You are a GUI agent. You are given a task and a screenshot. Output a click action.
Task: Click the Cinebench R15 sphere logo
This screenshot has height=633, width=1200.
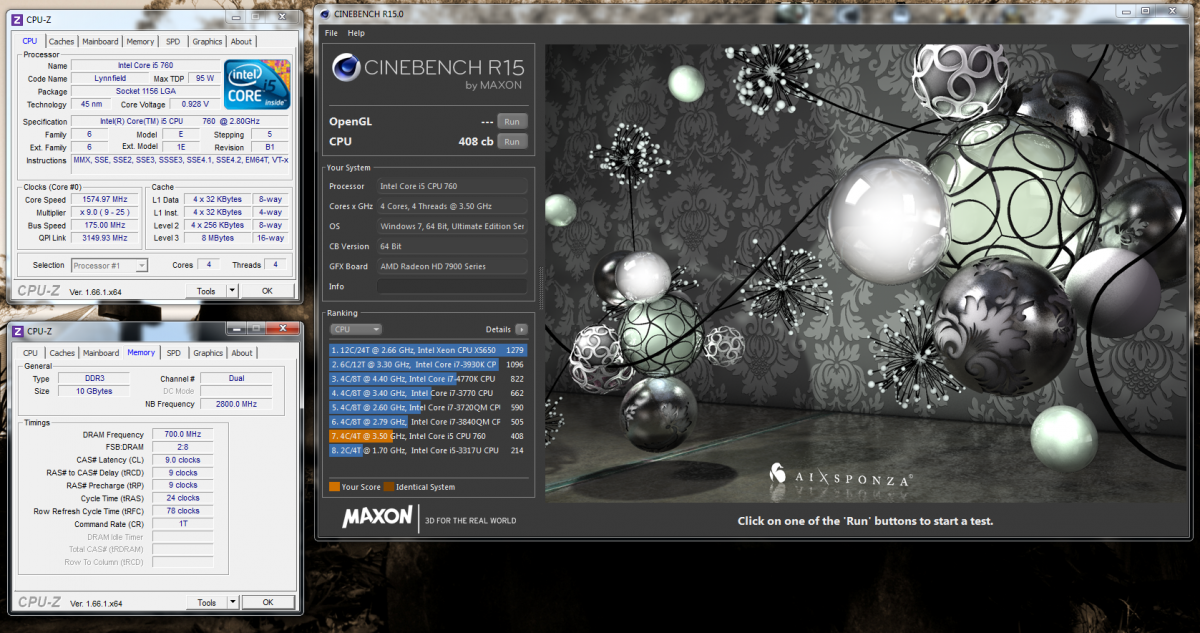(344, 69)
